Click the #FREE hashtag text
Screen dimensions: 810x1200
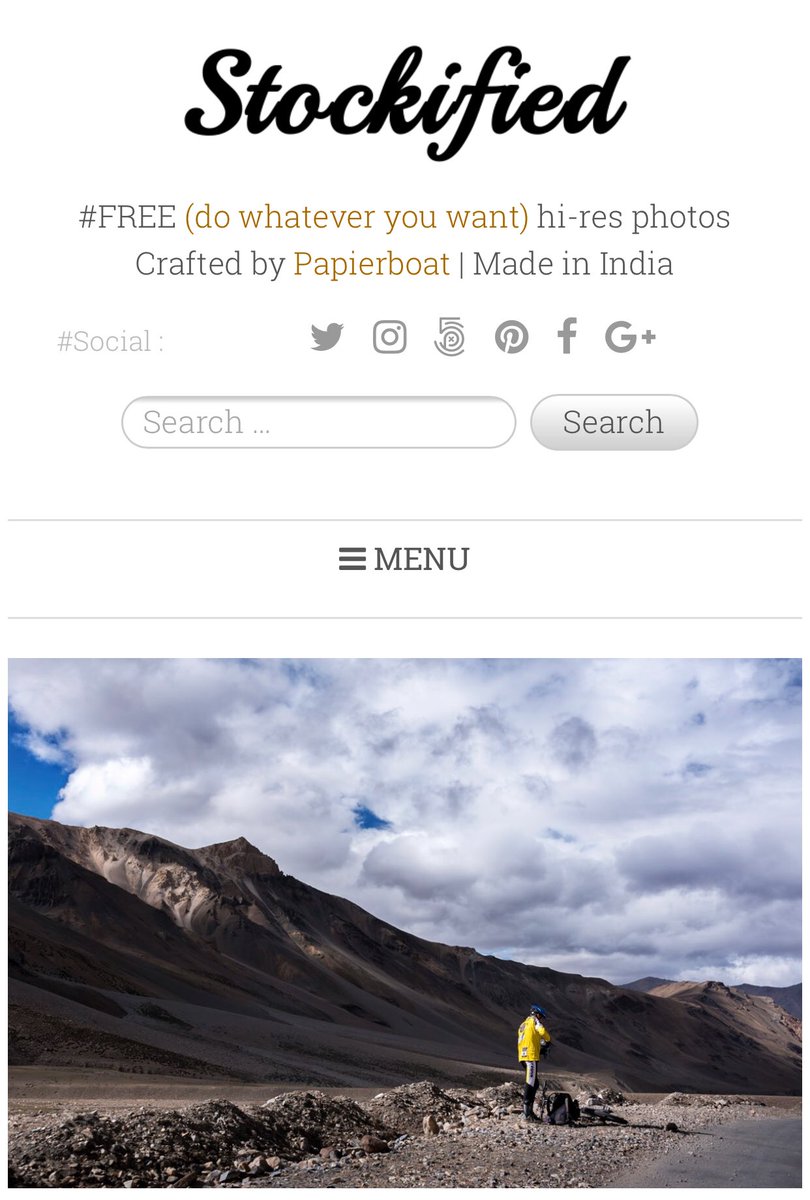tap(127, 217)
